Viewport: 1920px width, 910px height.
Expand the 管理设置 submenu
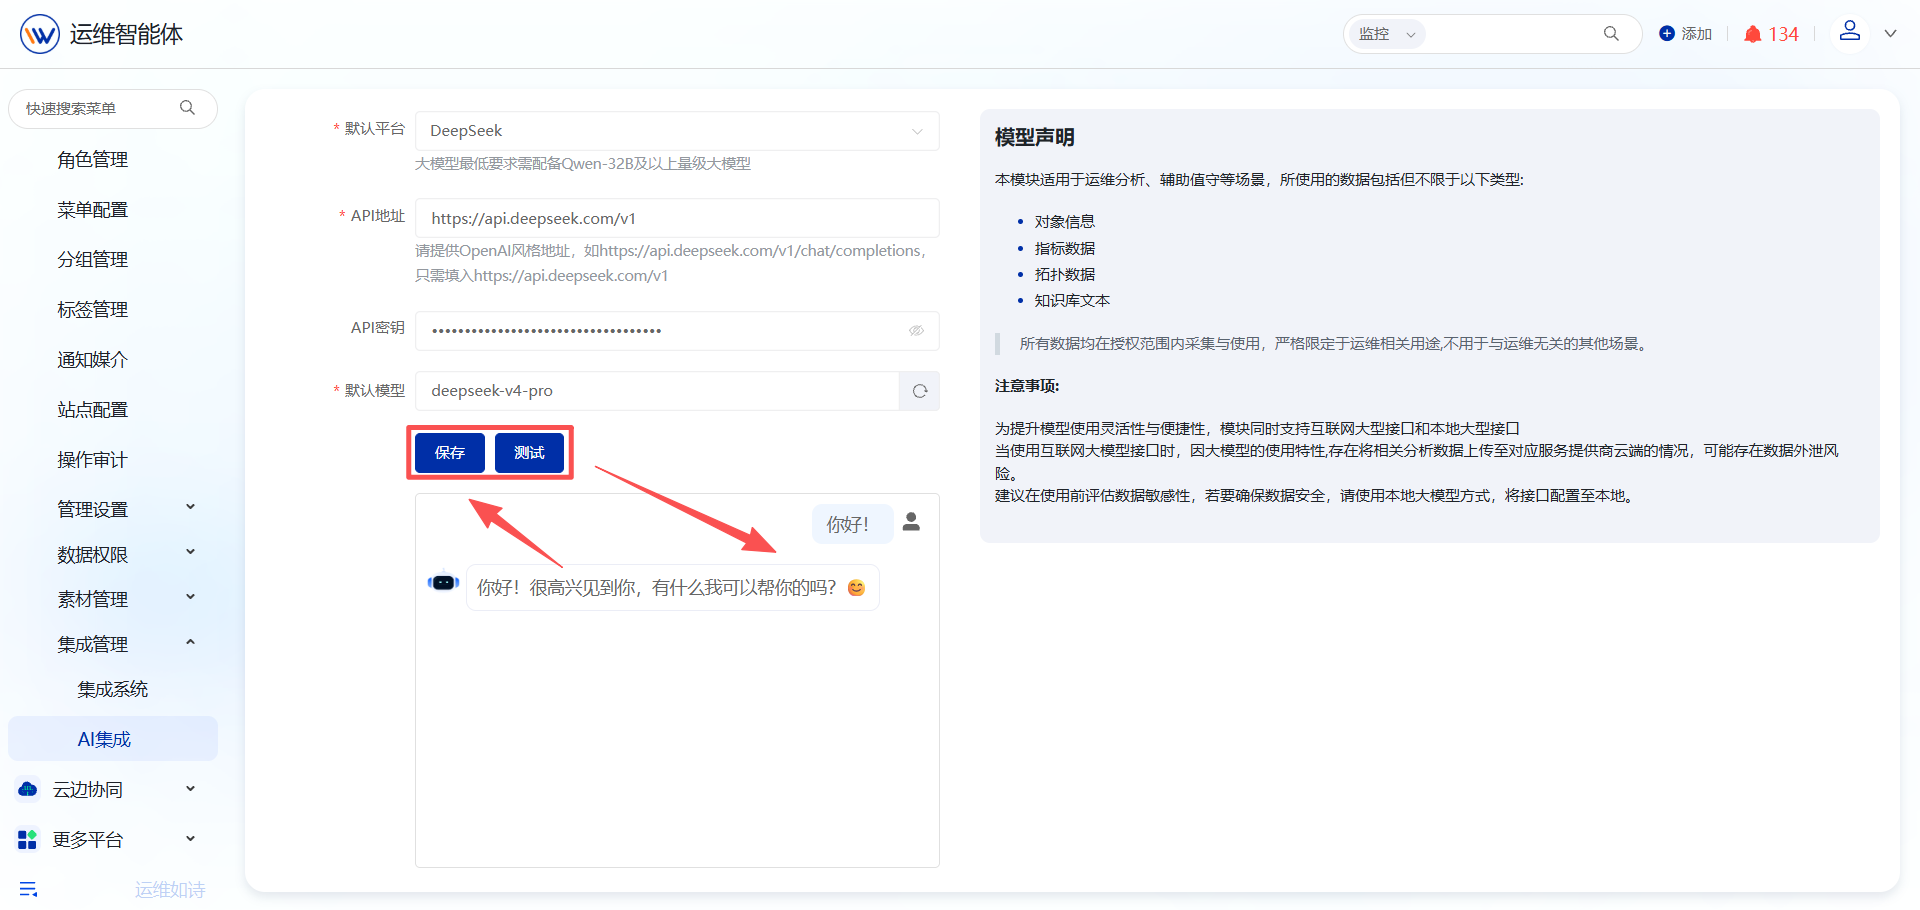tap(190, 507)
